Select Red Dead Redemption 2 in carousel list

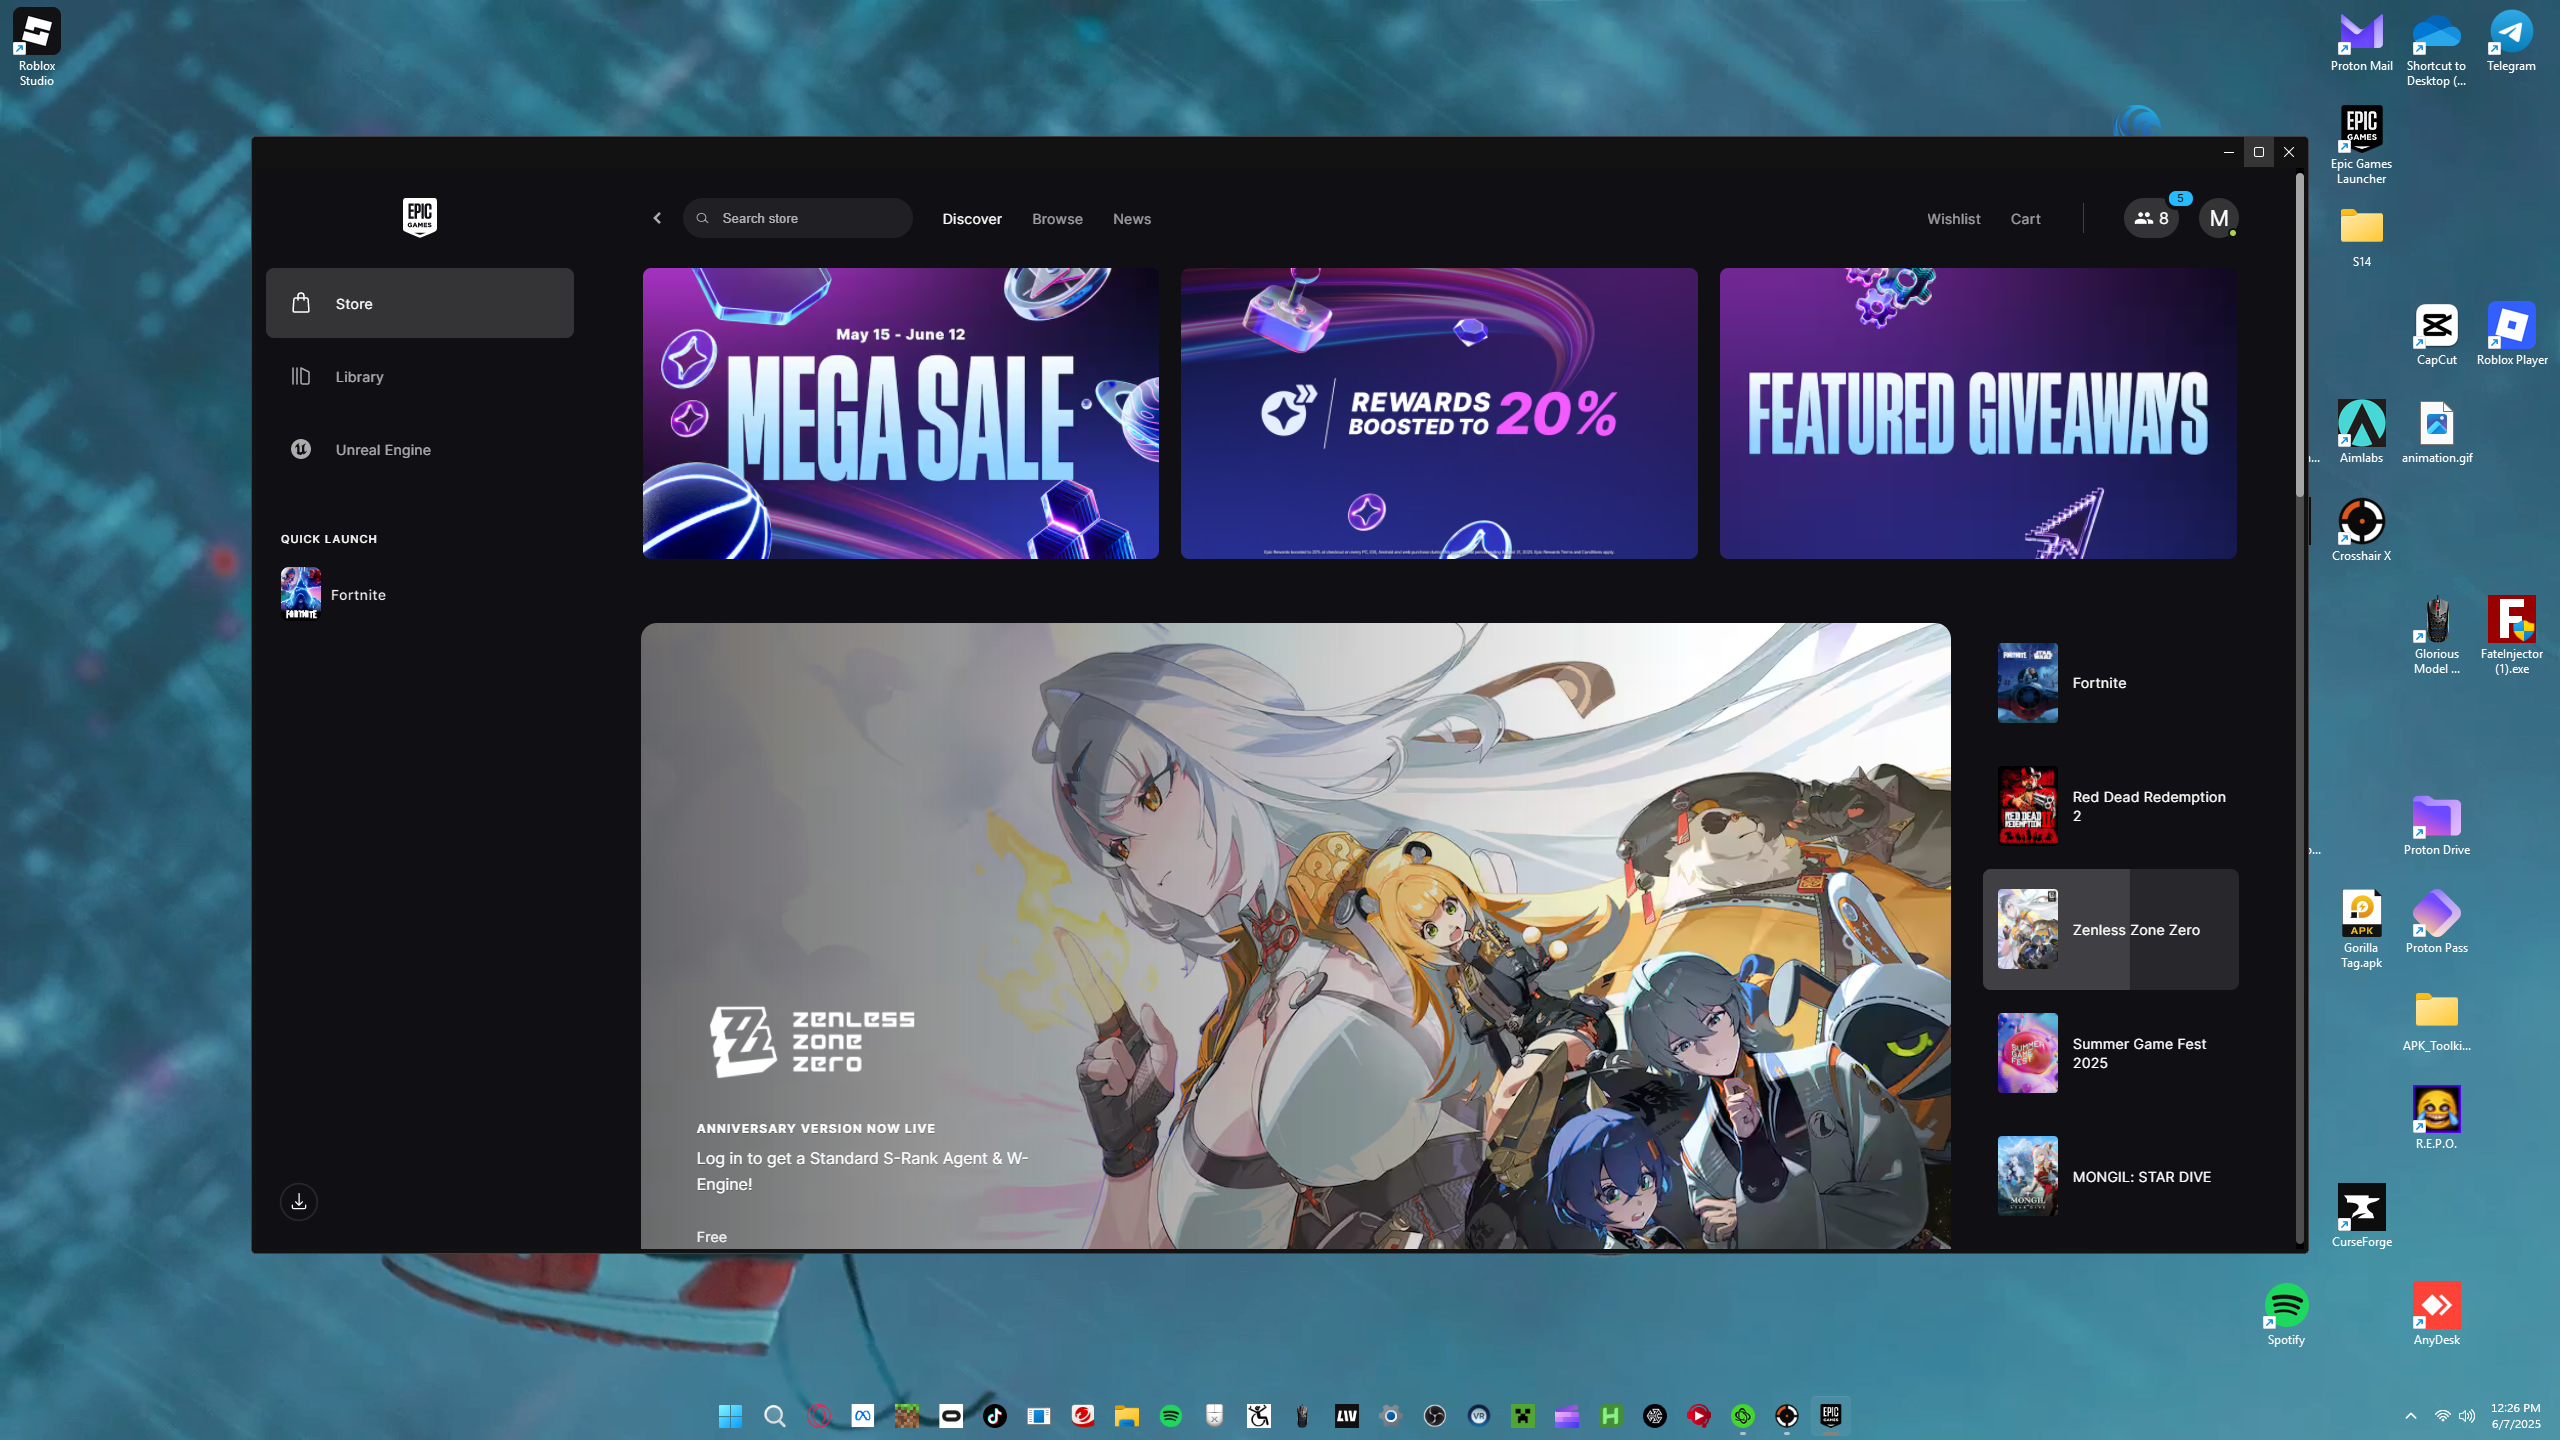[2110, 806]
